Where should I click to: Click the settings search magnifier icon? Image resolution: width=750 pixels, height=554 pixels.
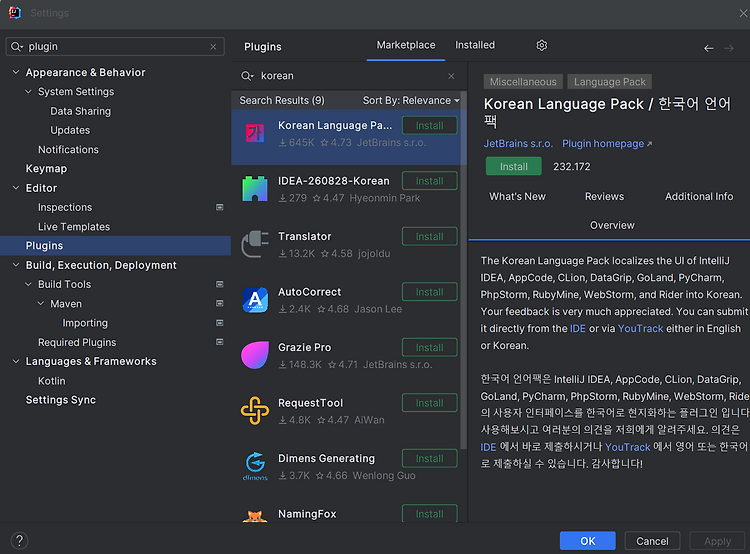[x=17, y=47]
